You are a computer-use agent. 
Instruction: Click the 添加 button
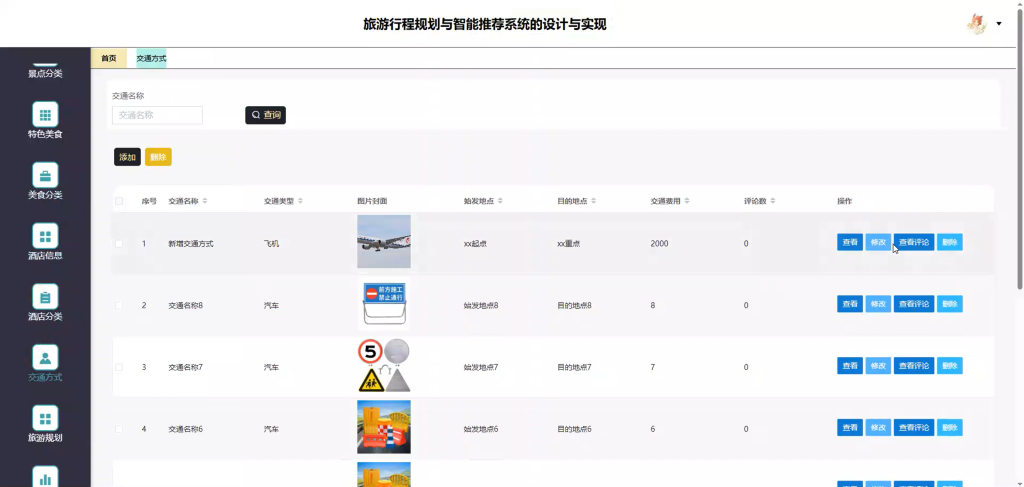127,157
